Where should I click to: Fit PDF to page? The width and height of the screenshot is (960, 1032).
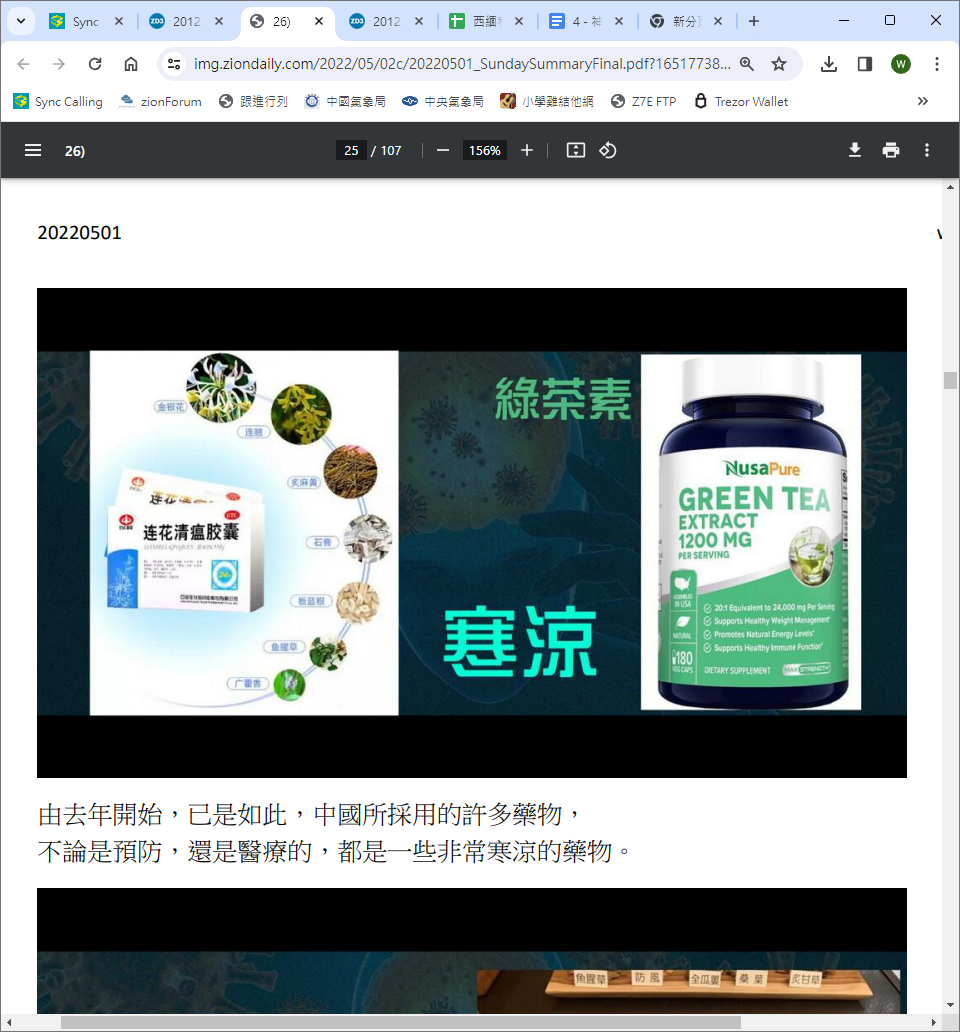coord(576,151)
